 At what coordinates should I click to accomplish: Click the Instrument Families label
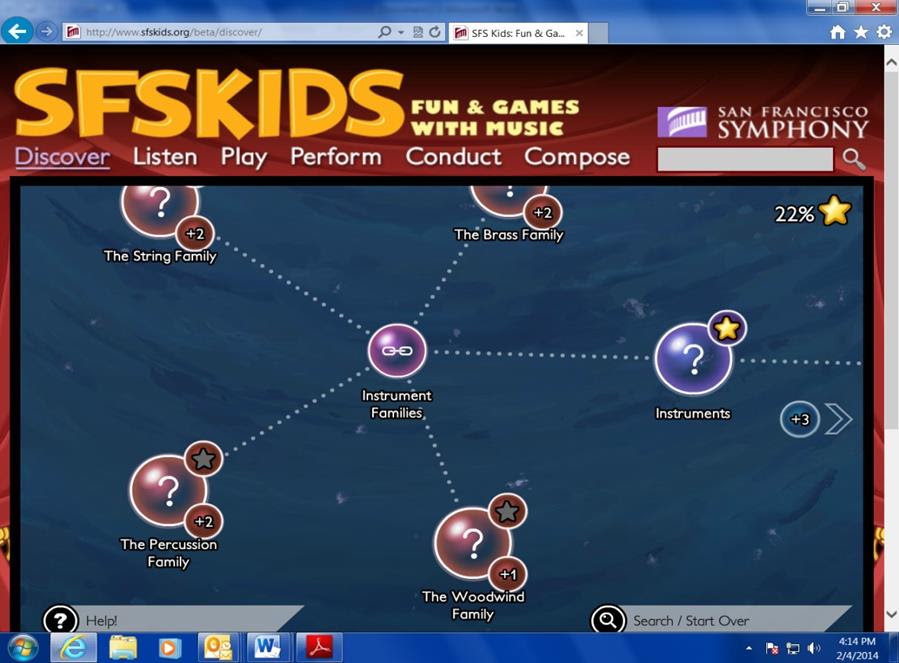pos(397,404)
